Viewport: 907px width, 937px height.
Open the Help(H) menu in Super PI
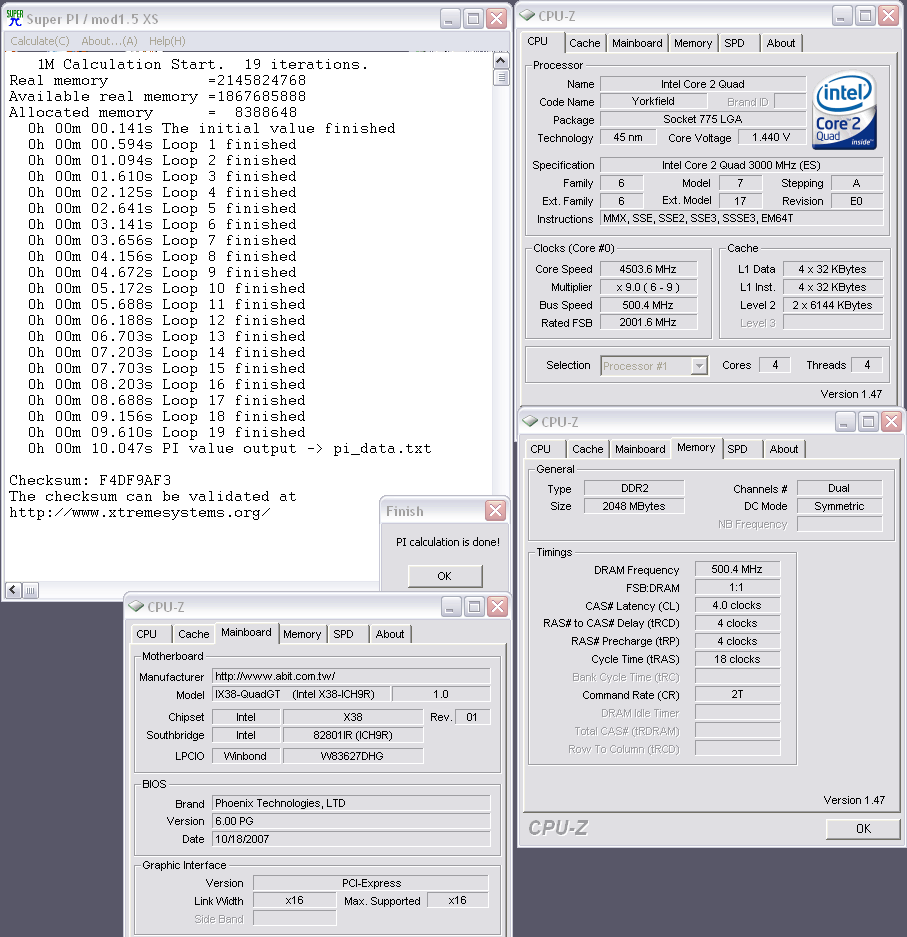167,41
